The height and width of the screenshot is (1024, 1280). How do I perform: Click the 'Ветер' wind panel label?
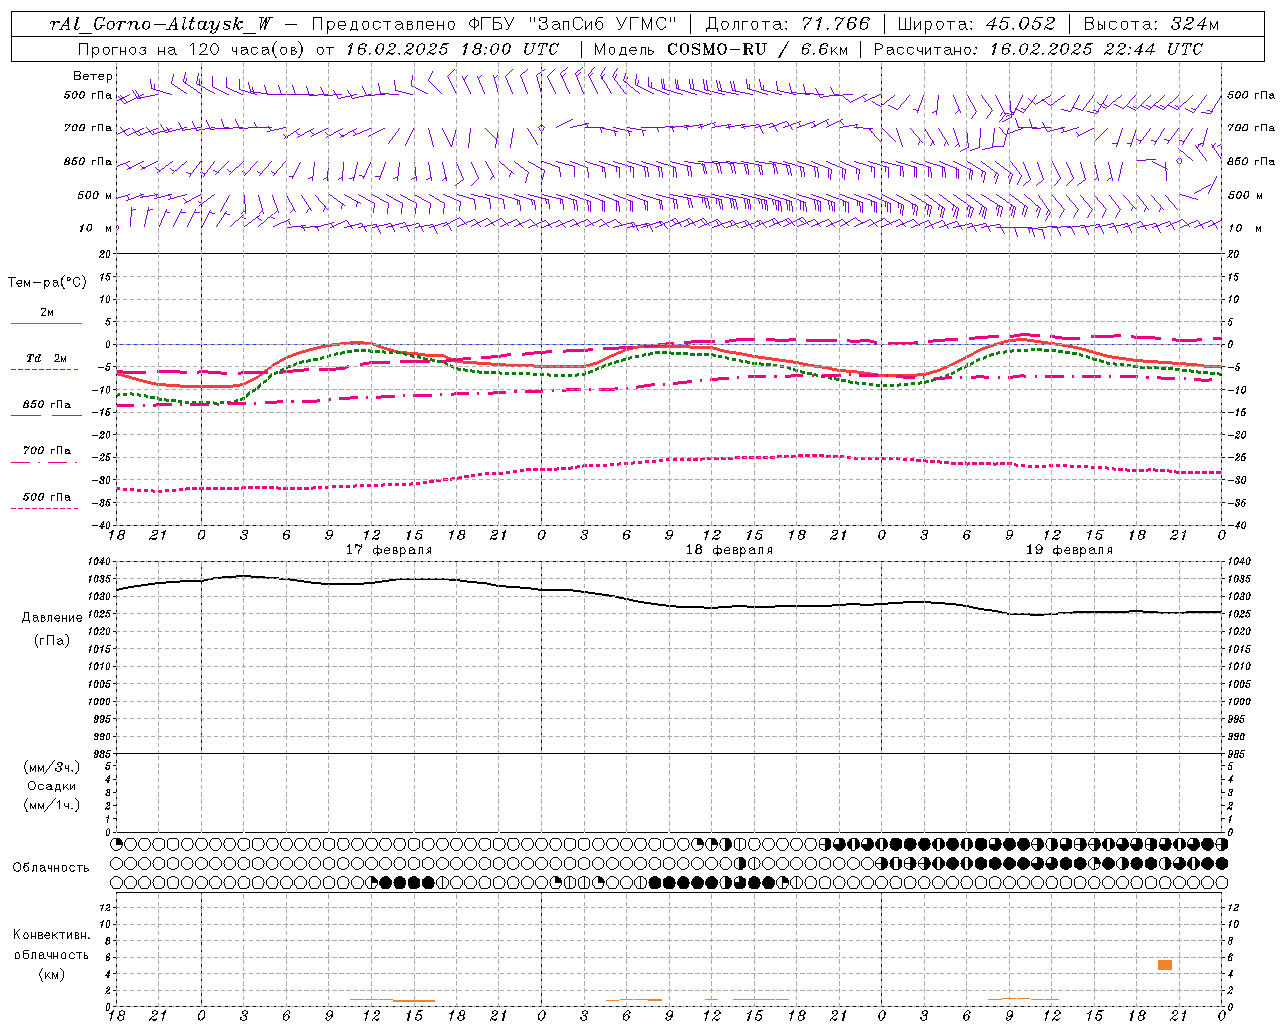point(93,76)
